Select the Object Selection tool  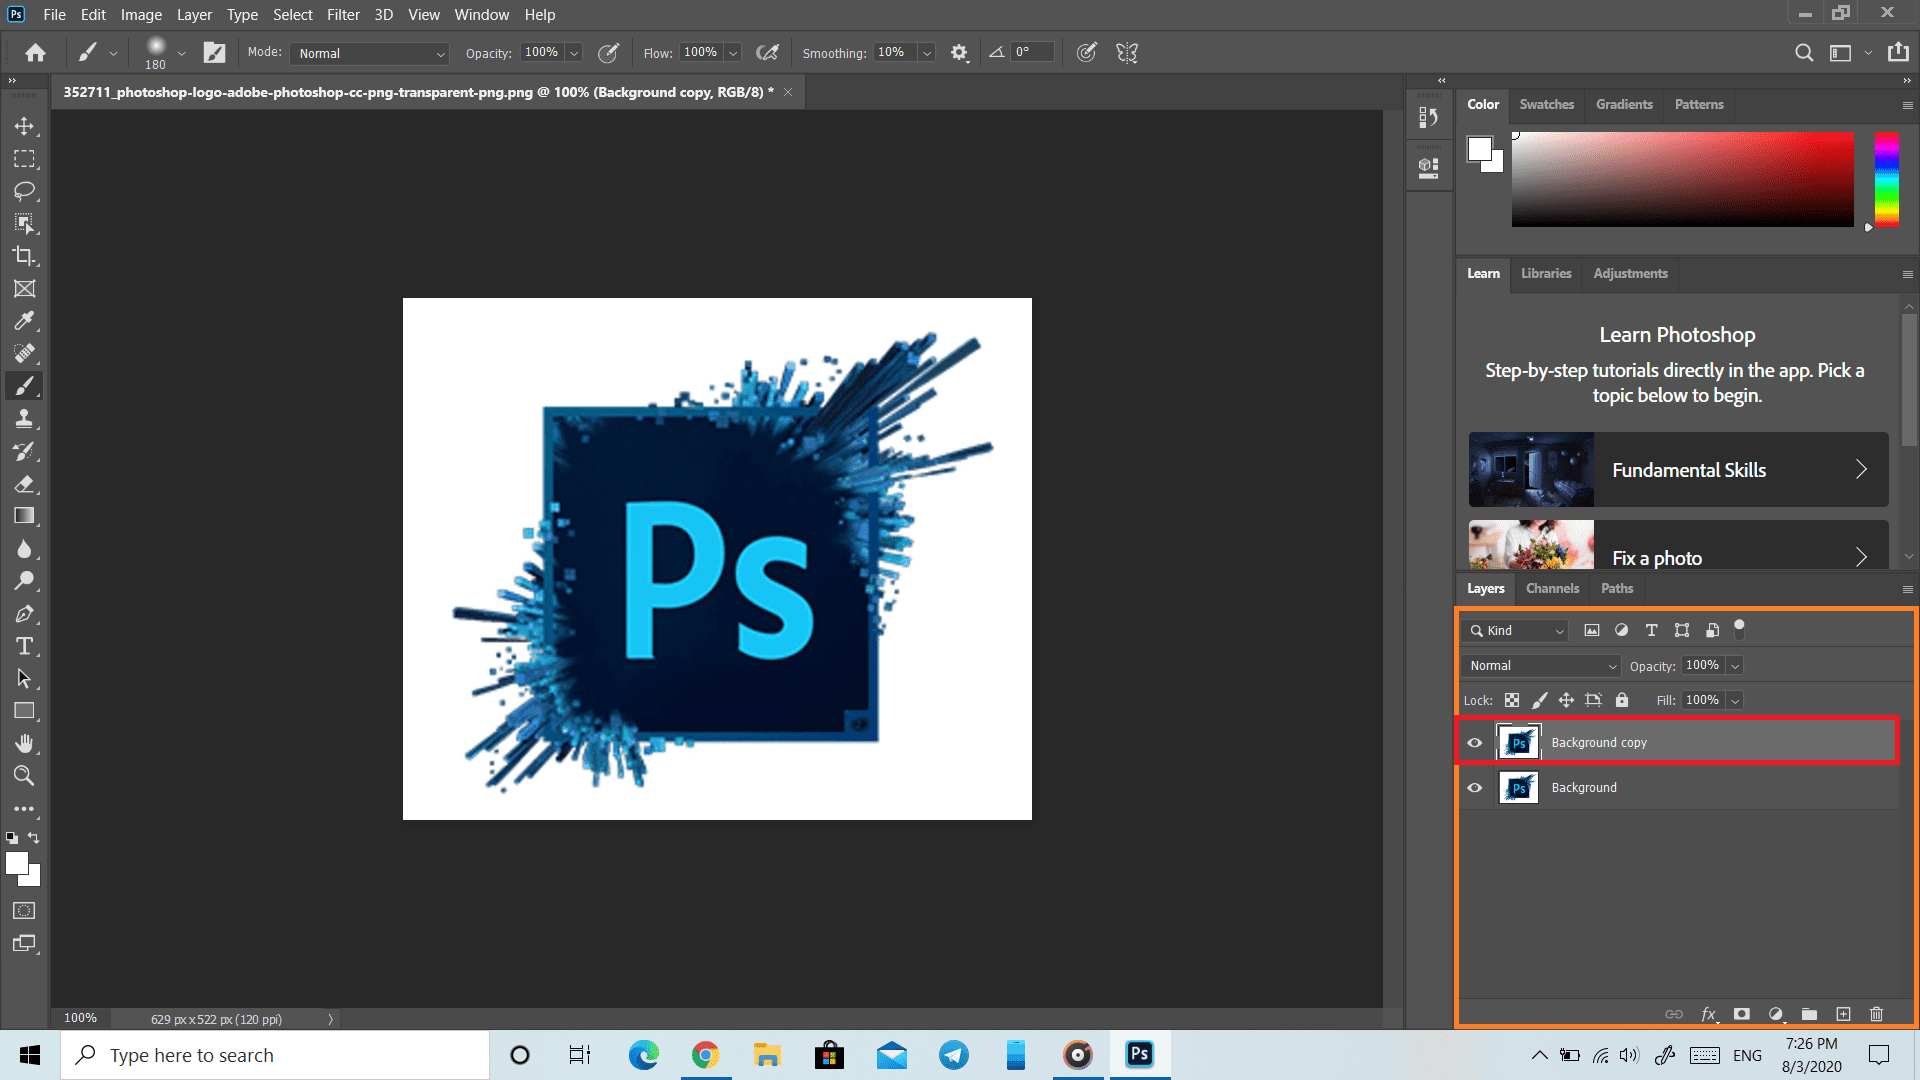[24, 224]
